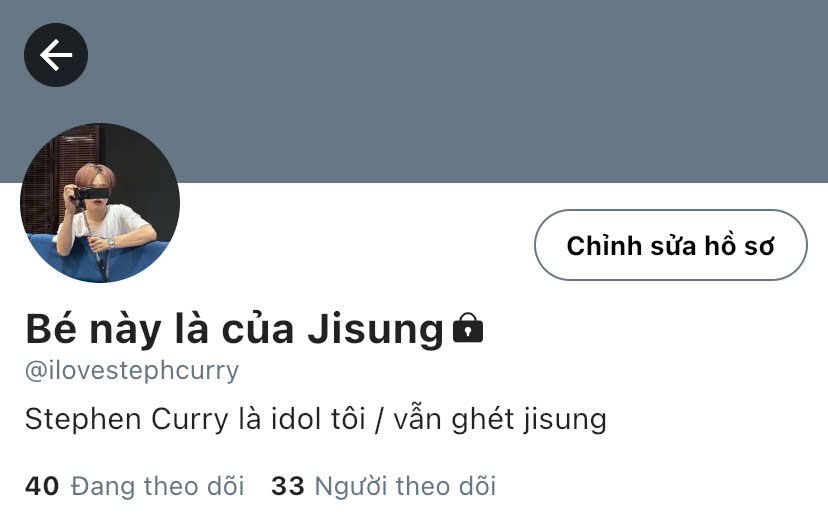The width and height of the screenshot is (828, 529).
Task: Click the following count number 40
Action: (x=42, y=486)
